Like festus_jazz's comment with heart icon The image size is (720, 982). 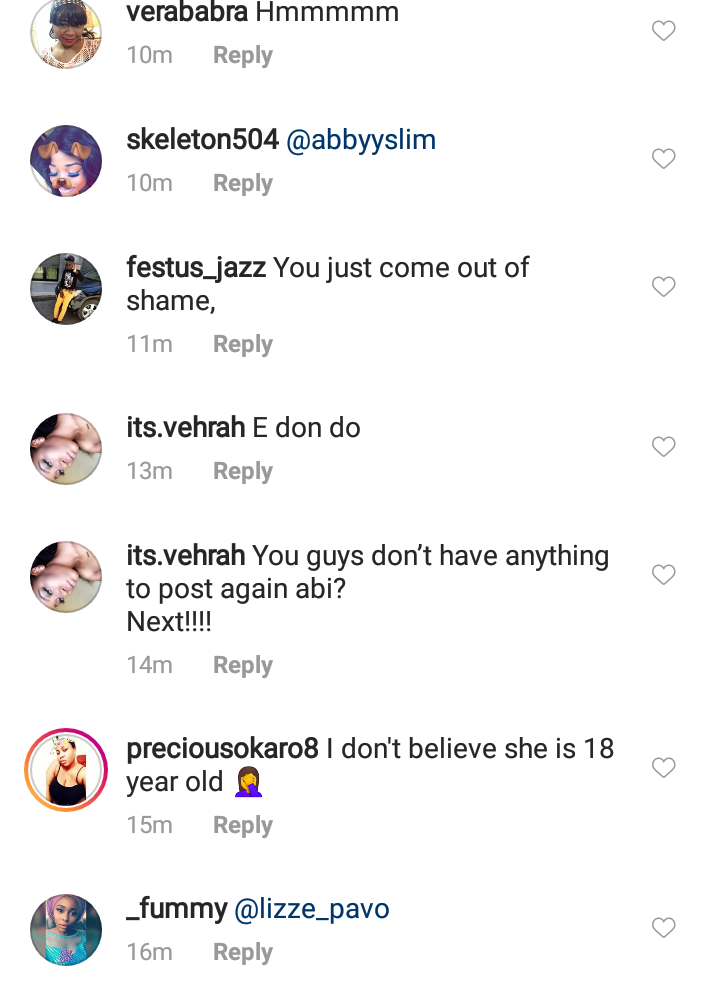(663, 287)
